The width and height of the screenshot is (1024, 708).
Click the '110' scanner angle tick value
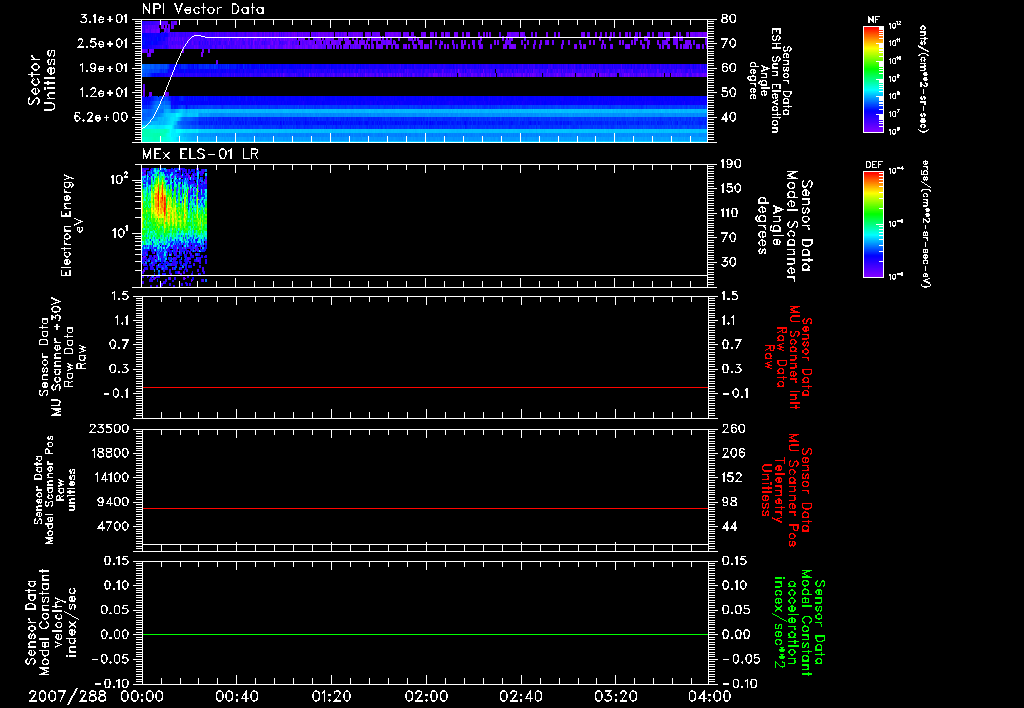pyautogui.click(x=731, y=213)
